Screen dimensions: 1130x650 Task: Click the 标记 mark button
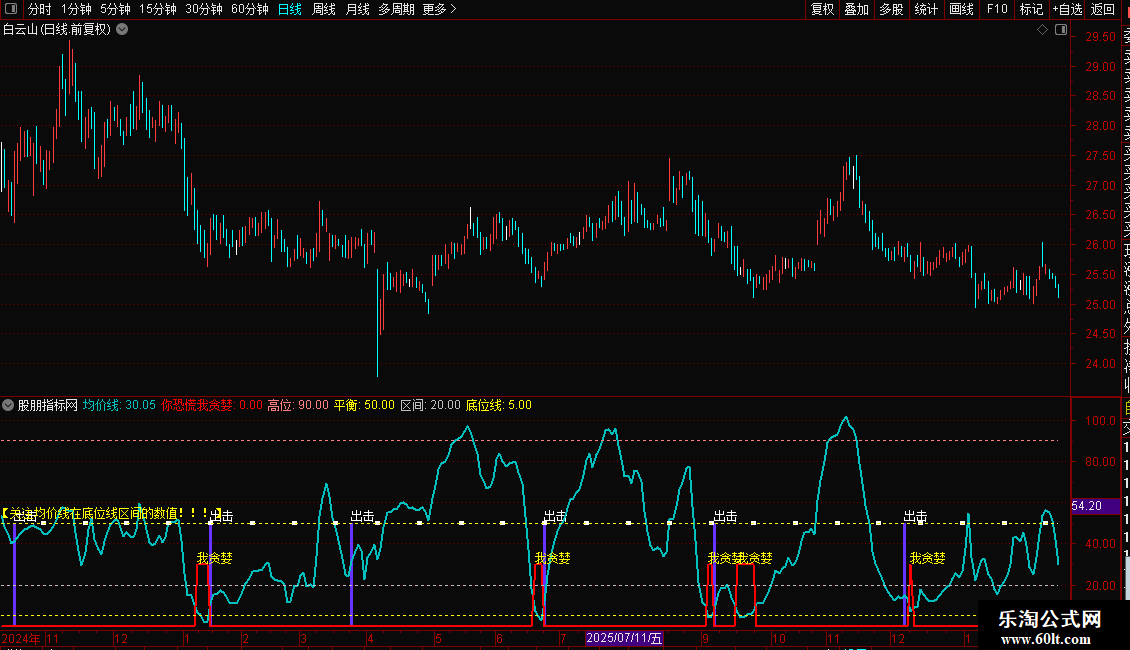tap(1031, 9)
